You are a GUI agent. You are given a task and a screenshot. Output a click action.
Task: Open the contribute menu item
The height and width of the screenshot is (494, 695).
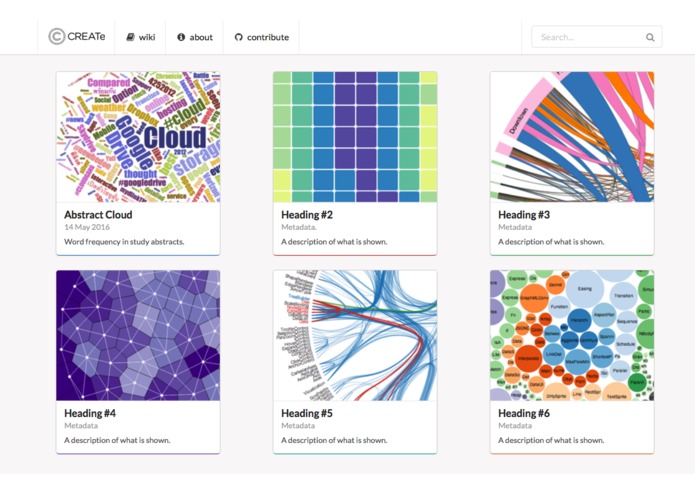point(261,37)
